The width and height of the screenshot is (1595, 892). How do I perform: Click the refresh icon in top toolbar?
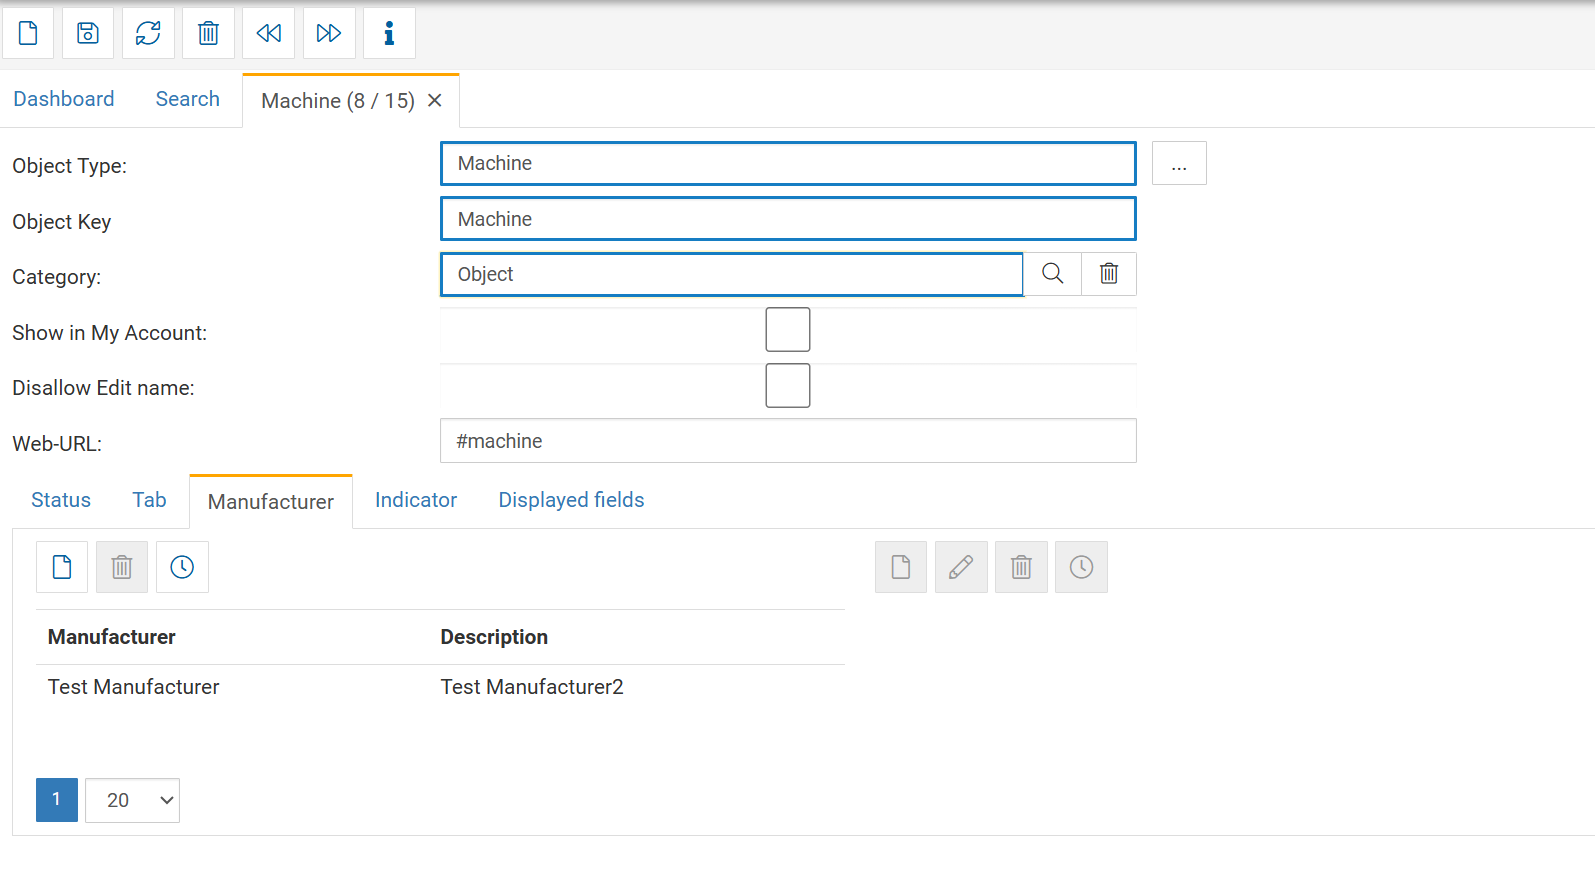tap(148, 33)
